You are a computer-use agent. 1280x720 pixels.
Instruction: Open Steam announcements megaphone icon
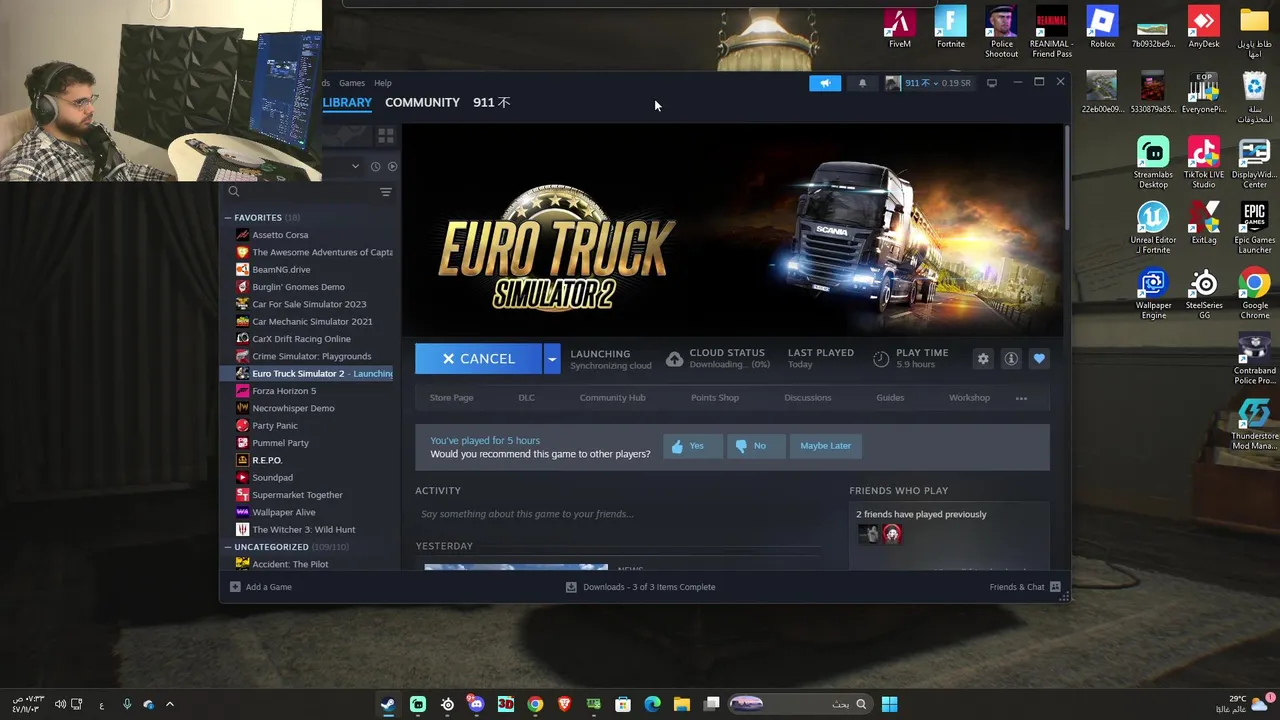pos(825,83)
